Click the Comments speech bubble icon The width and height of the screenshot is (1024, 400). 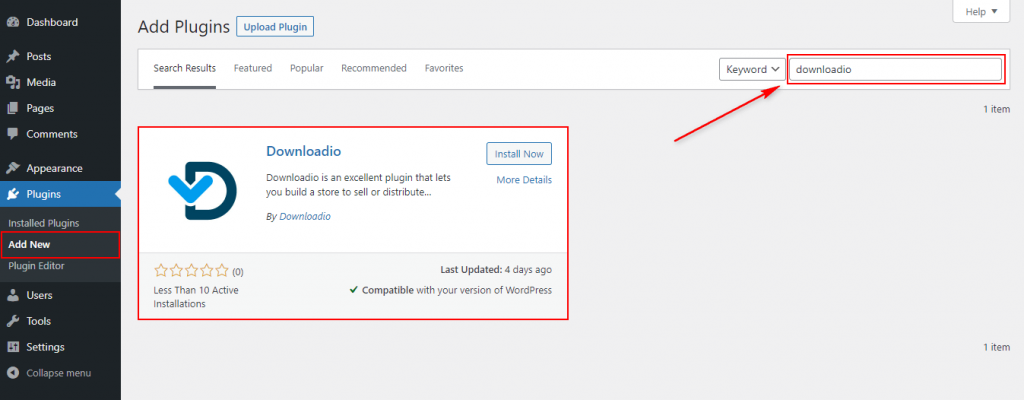coord(12,134)
